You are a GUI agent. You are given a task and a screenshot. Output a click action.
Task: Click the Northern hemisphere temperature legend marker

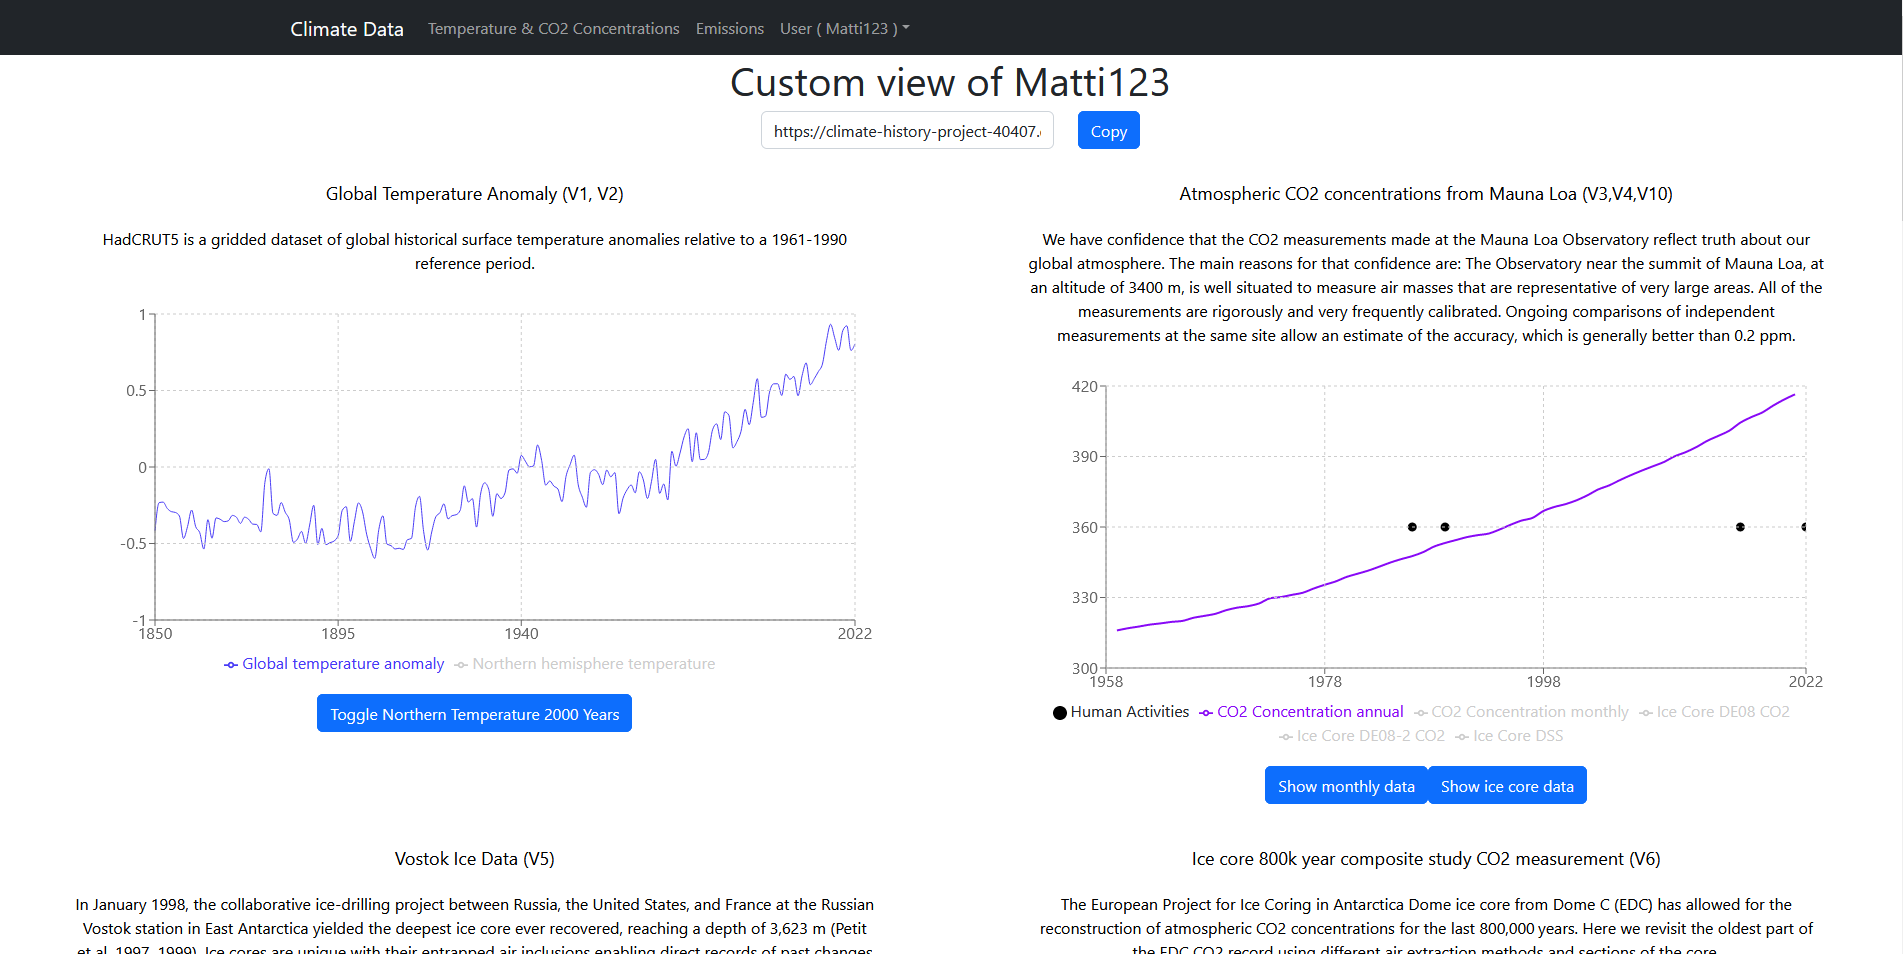461,663
